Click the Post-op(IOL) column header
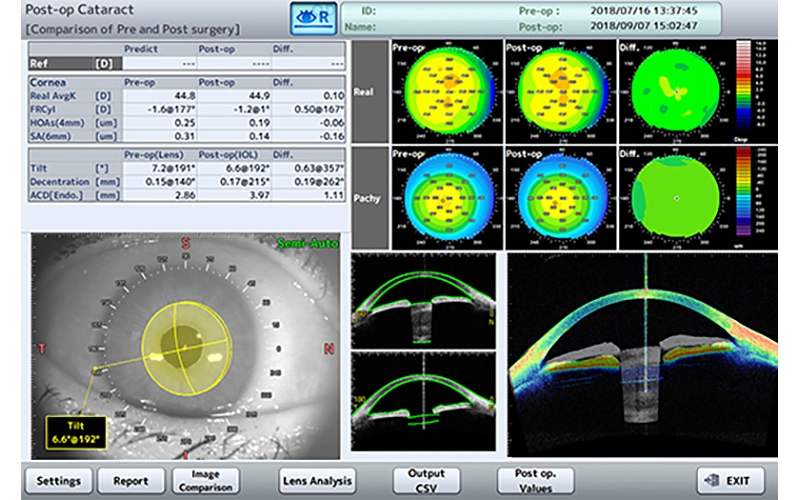 [228, 155]
